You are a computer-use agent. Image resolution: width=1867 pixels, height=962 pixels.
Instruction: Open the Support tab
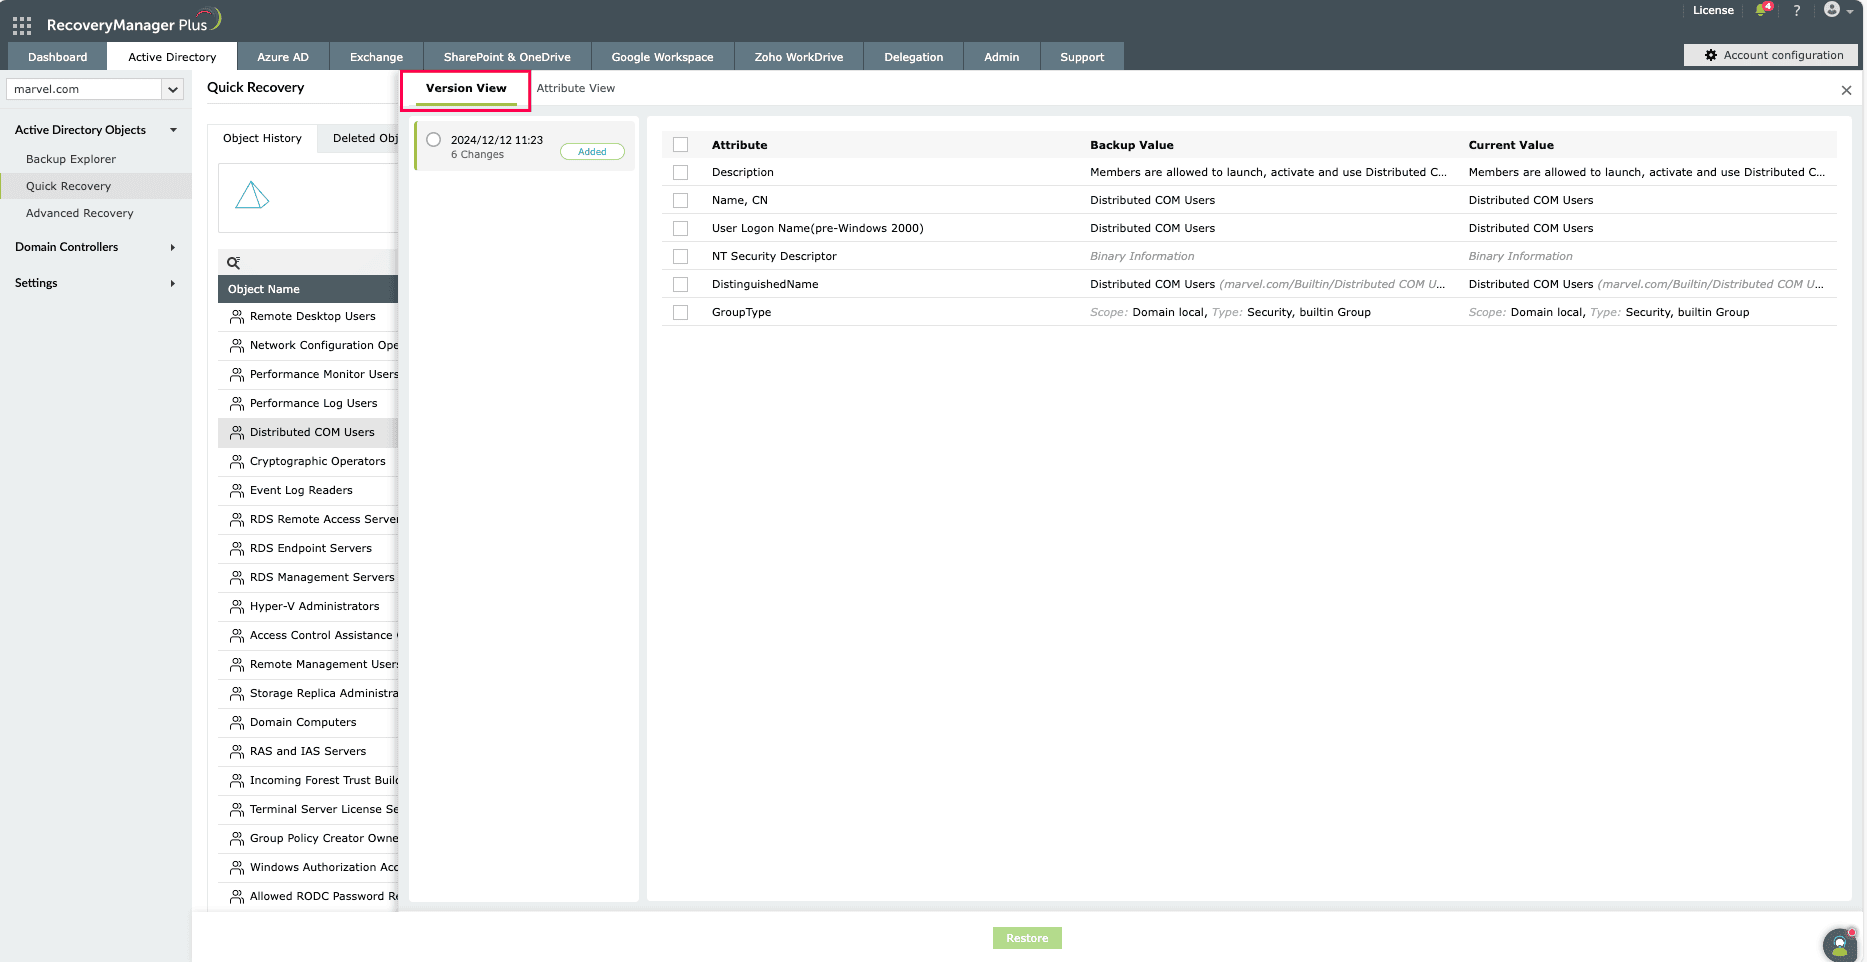(1082, 57)
